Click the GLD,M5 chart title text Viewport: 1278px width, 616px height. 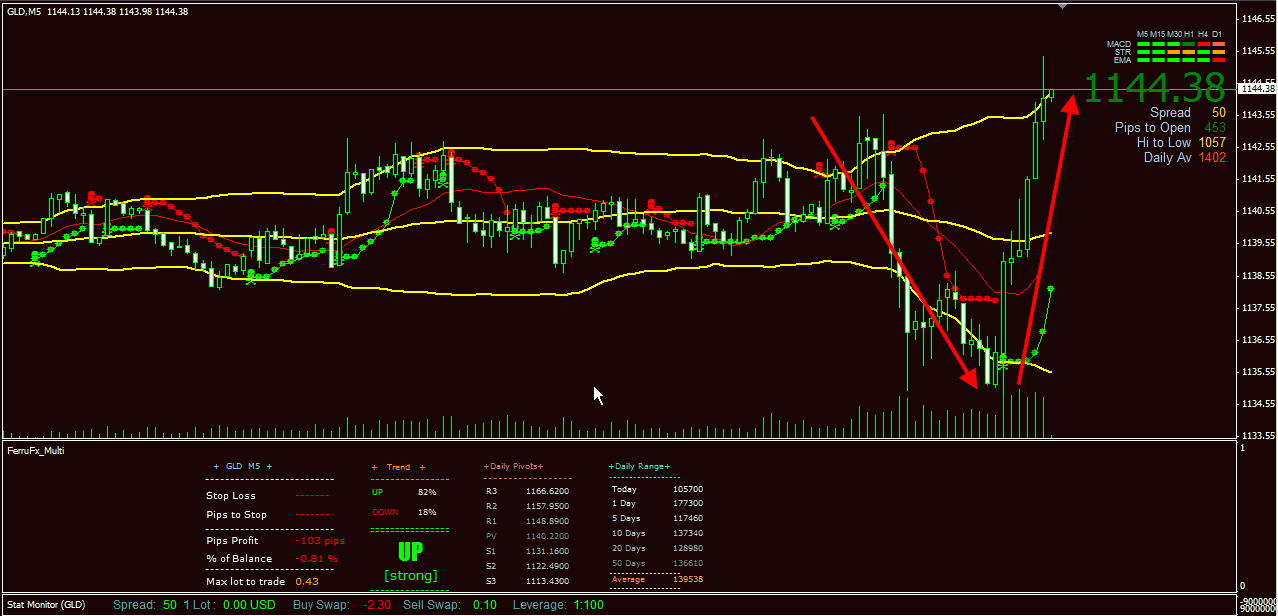point(23,11)
